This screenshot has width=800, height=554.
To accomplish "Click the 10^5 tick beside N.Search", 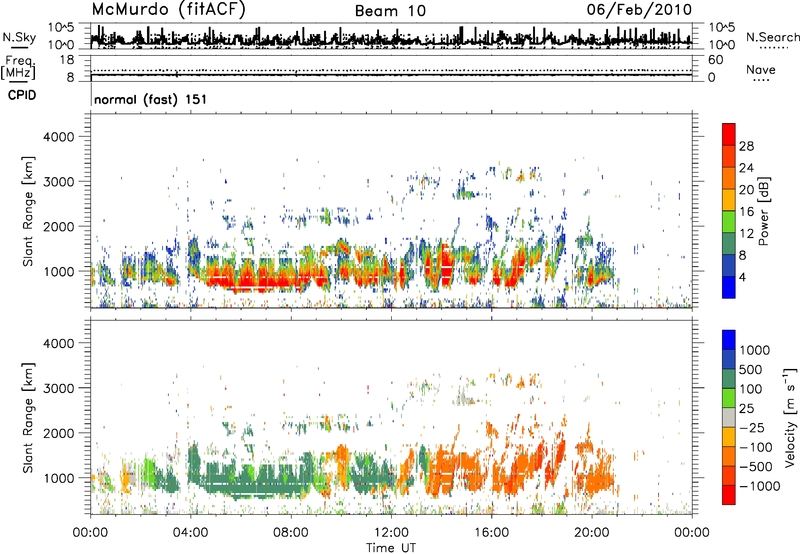I will [x=722, y=27].
